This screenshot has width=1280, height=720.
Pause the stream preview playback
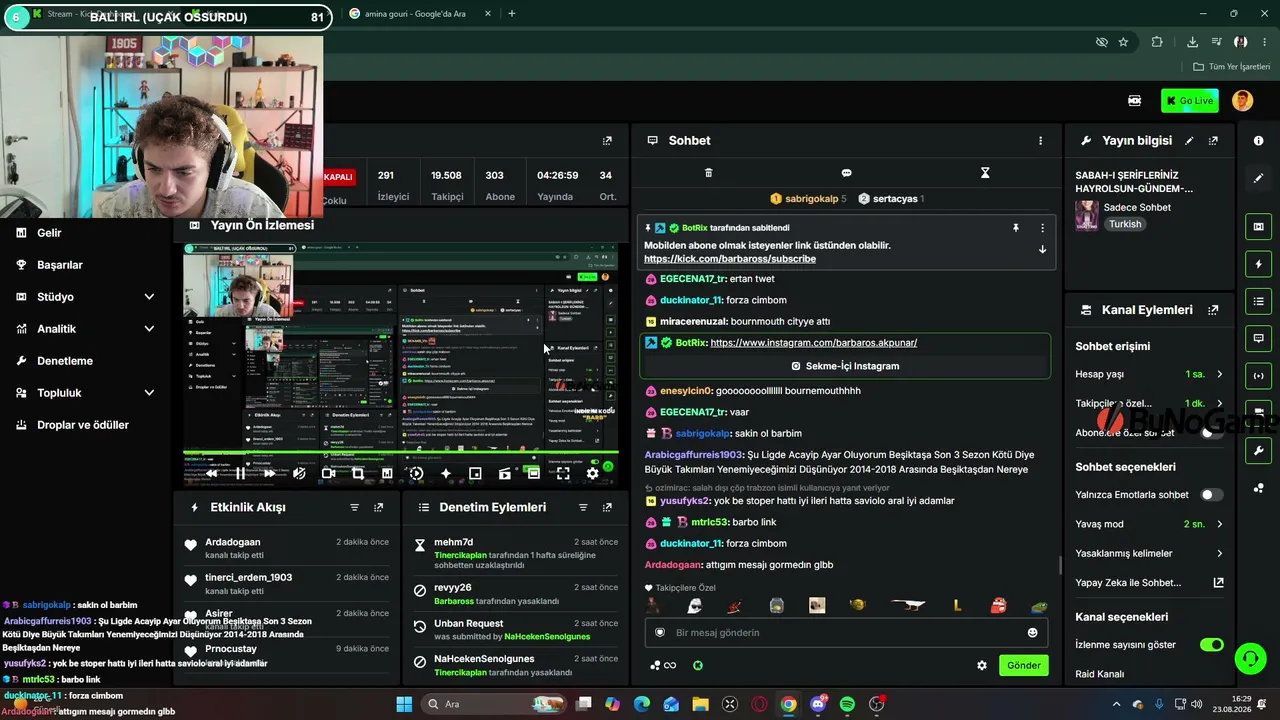click(x=240, y=474)
